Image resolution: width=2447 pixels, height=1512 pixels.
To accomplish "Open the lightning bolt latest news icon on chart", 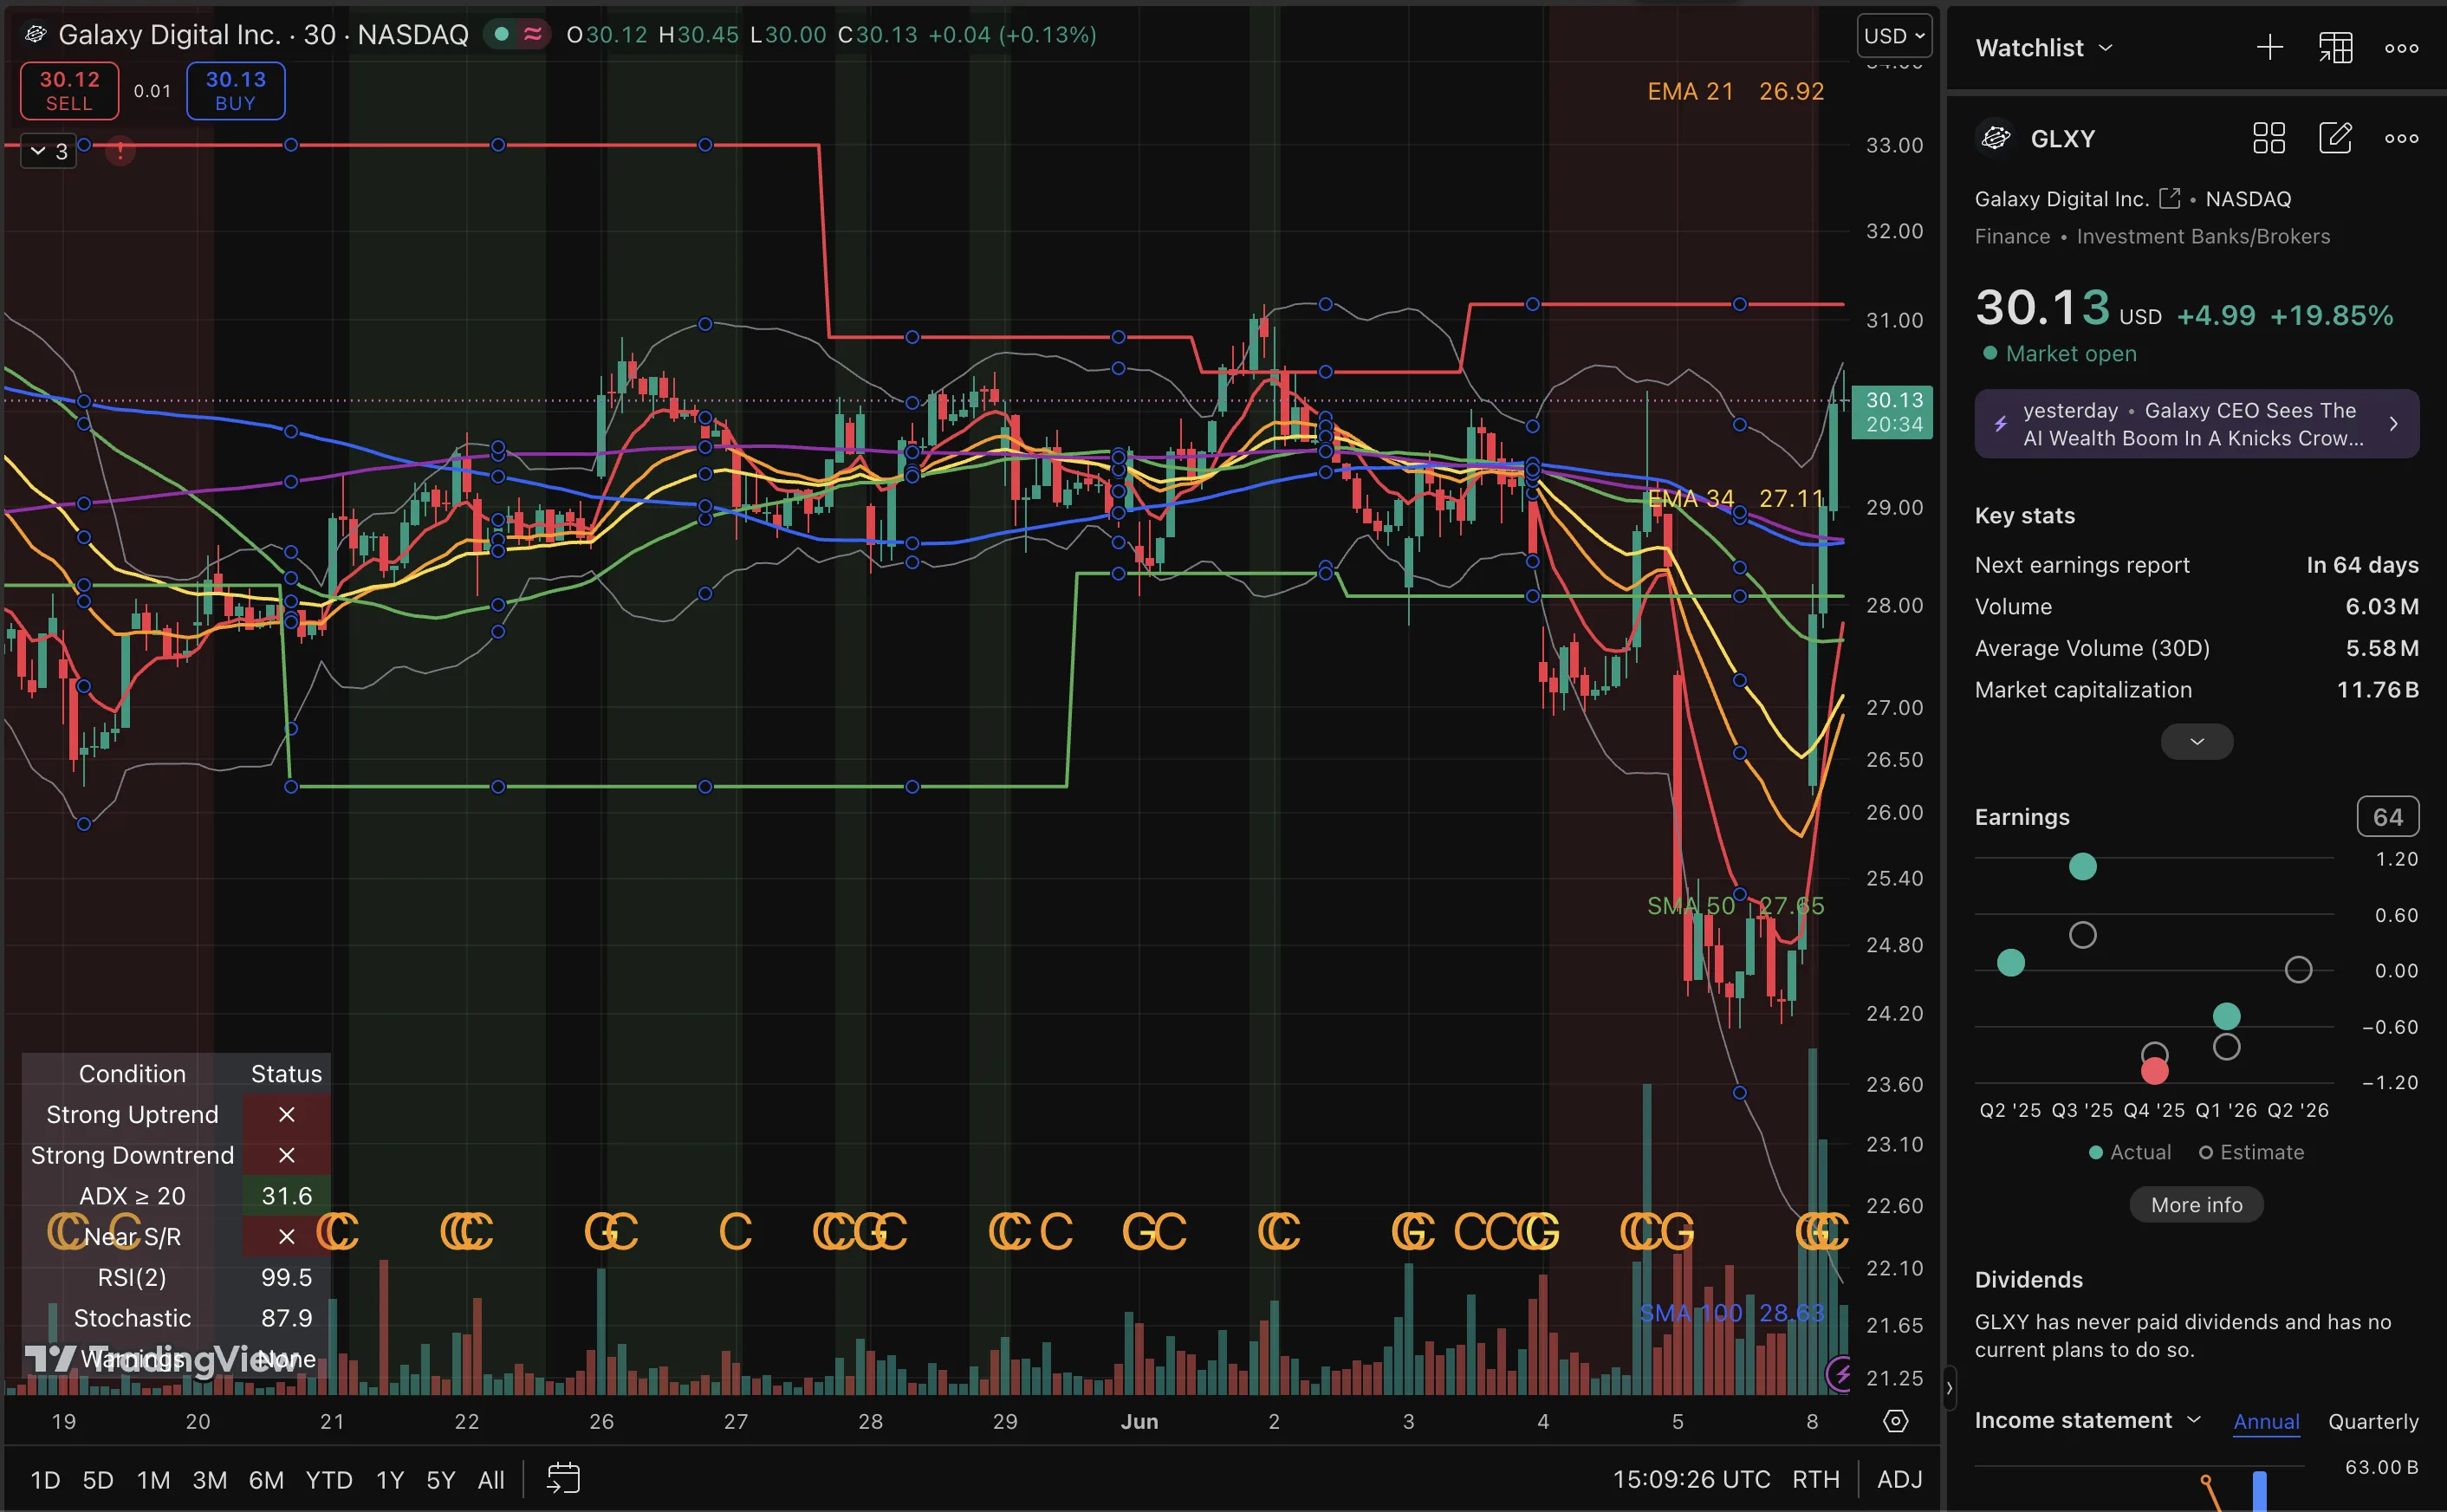I will [1840, 1373].
